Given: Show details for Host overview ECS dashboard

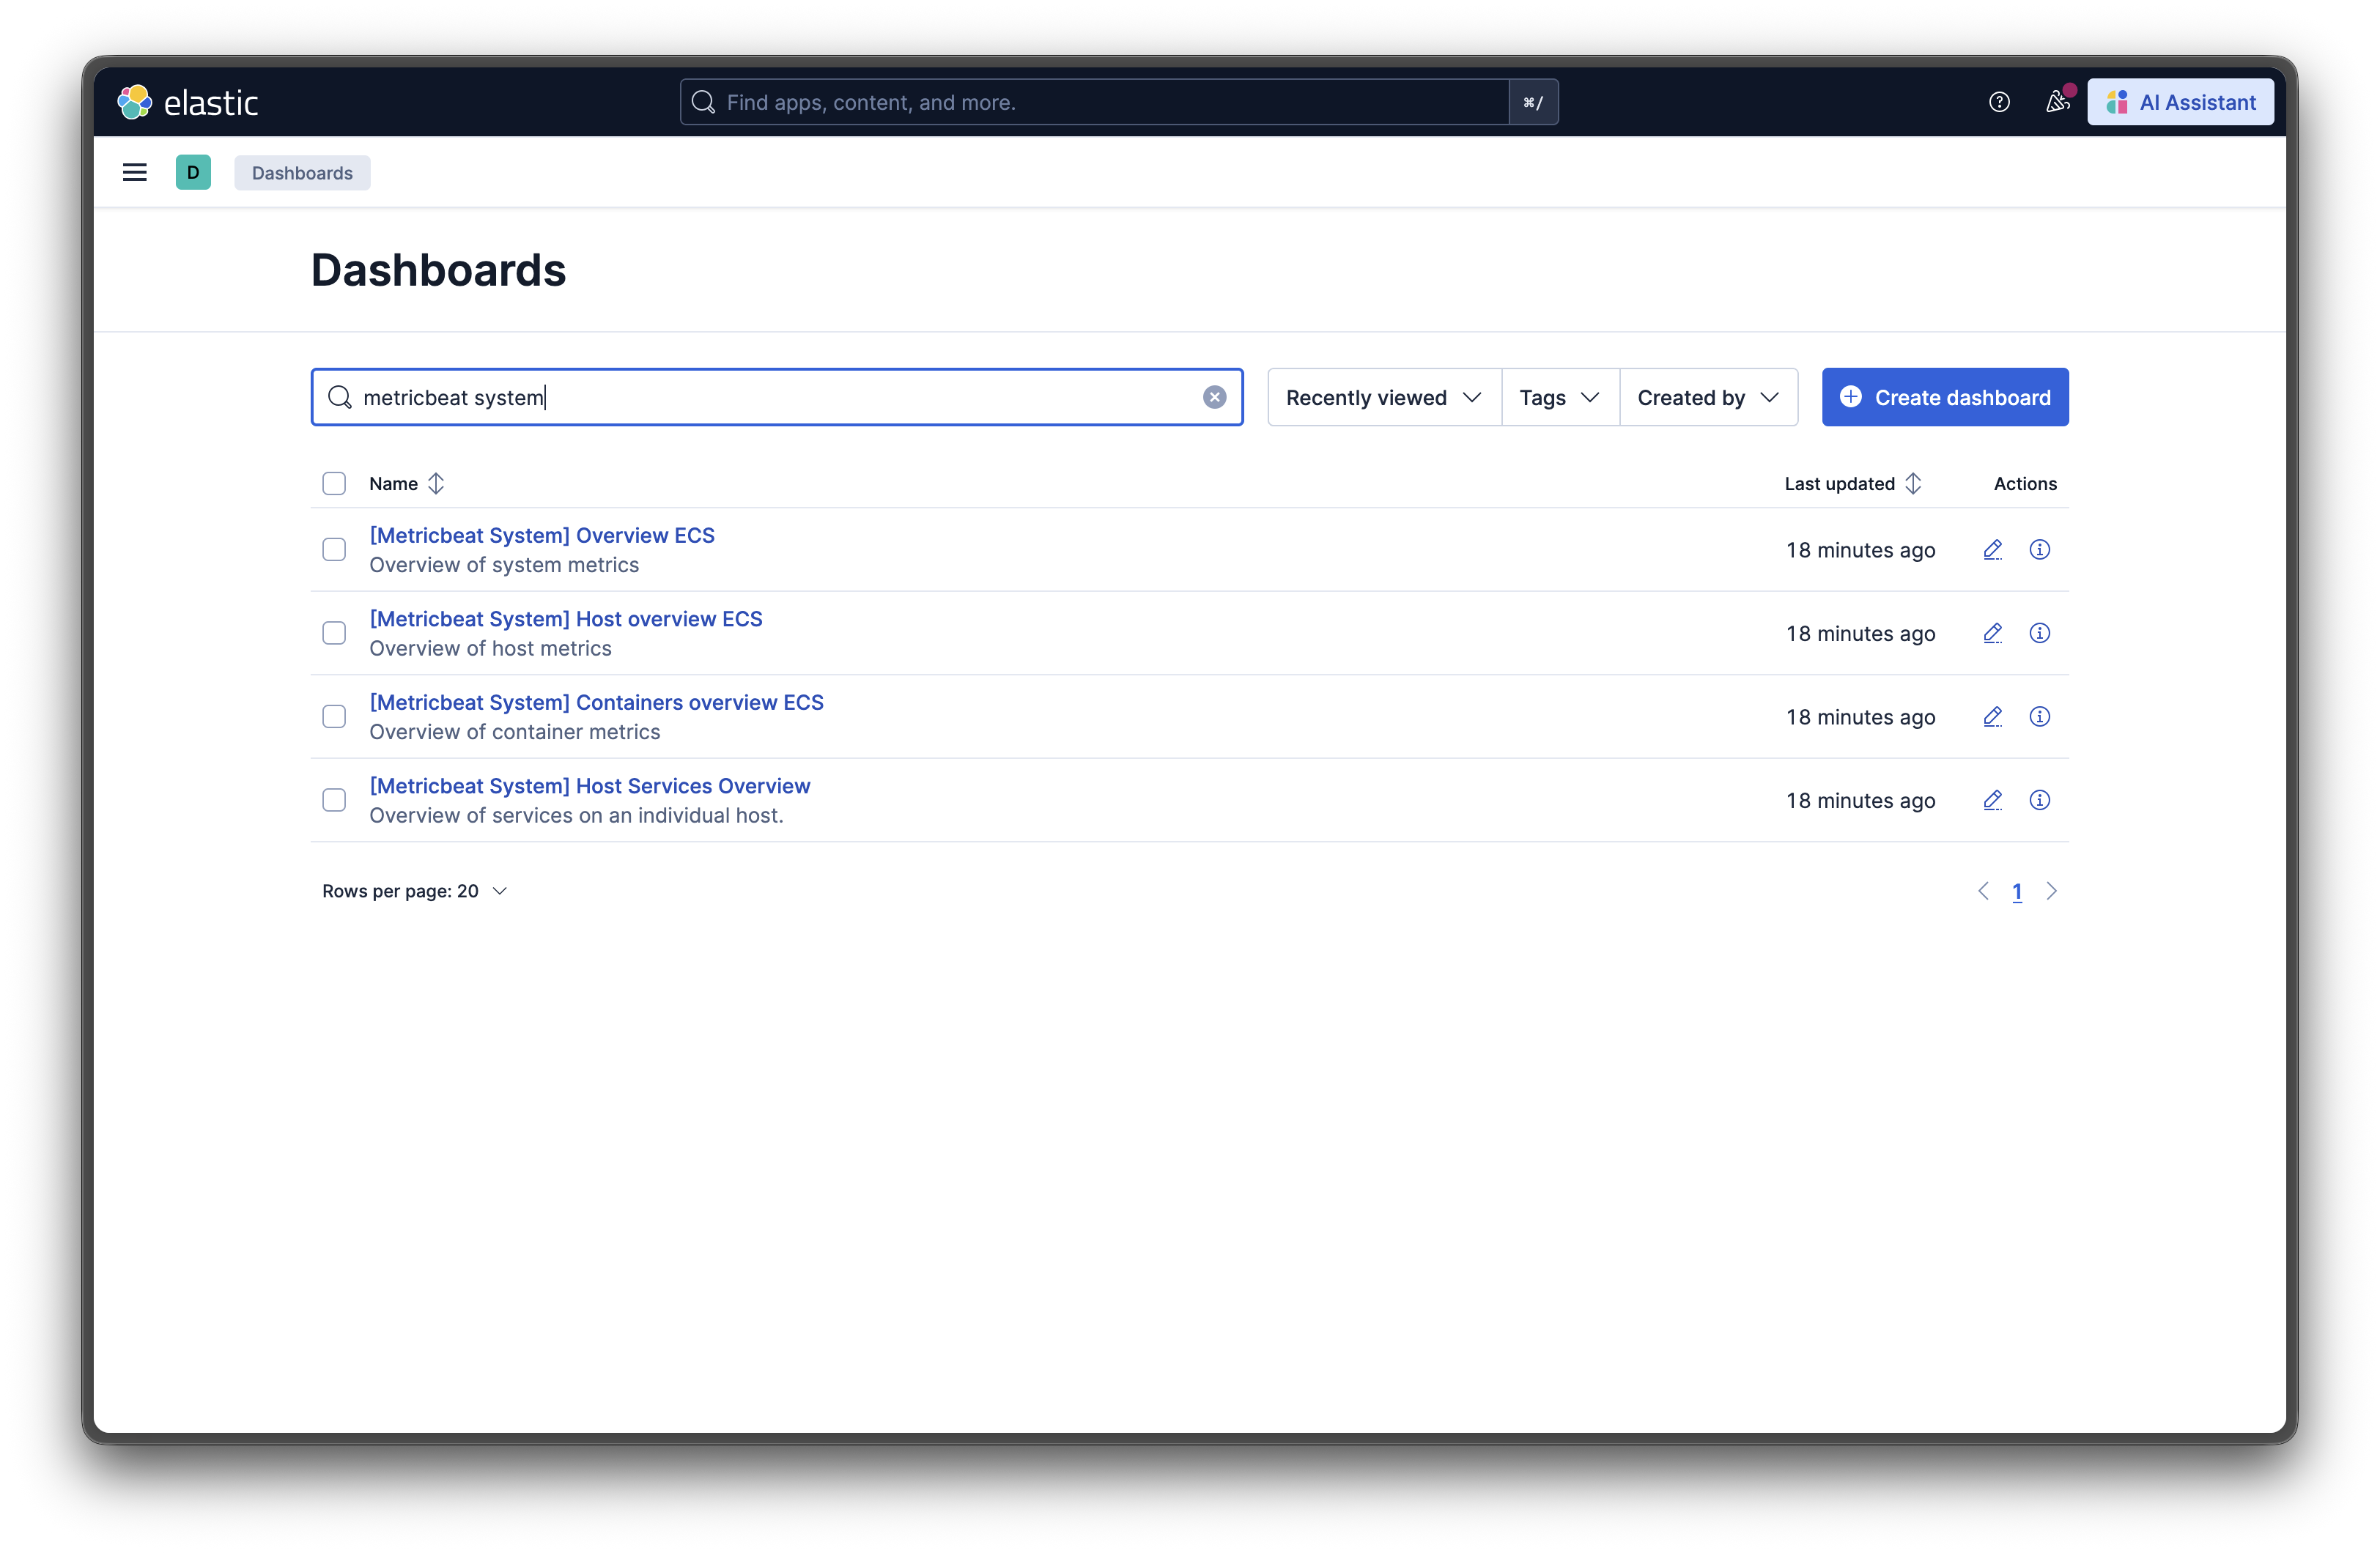Looking at the screenshot, I should [2040, 633].
